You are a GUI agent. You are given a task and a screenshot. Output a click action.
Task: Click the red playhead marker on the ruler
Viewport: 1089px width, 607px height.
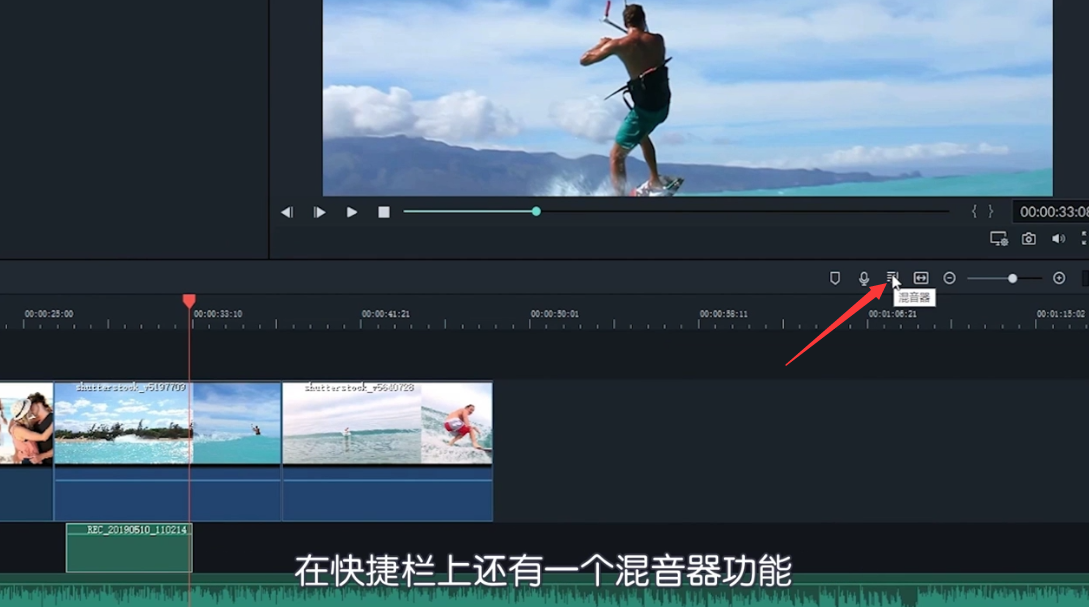coord(189,301)
